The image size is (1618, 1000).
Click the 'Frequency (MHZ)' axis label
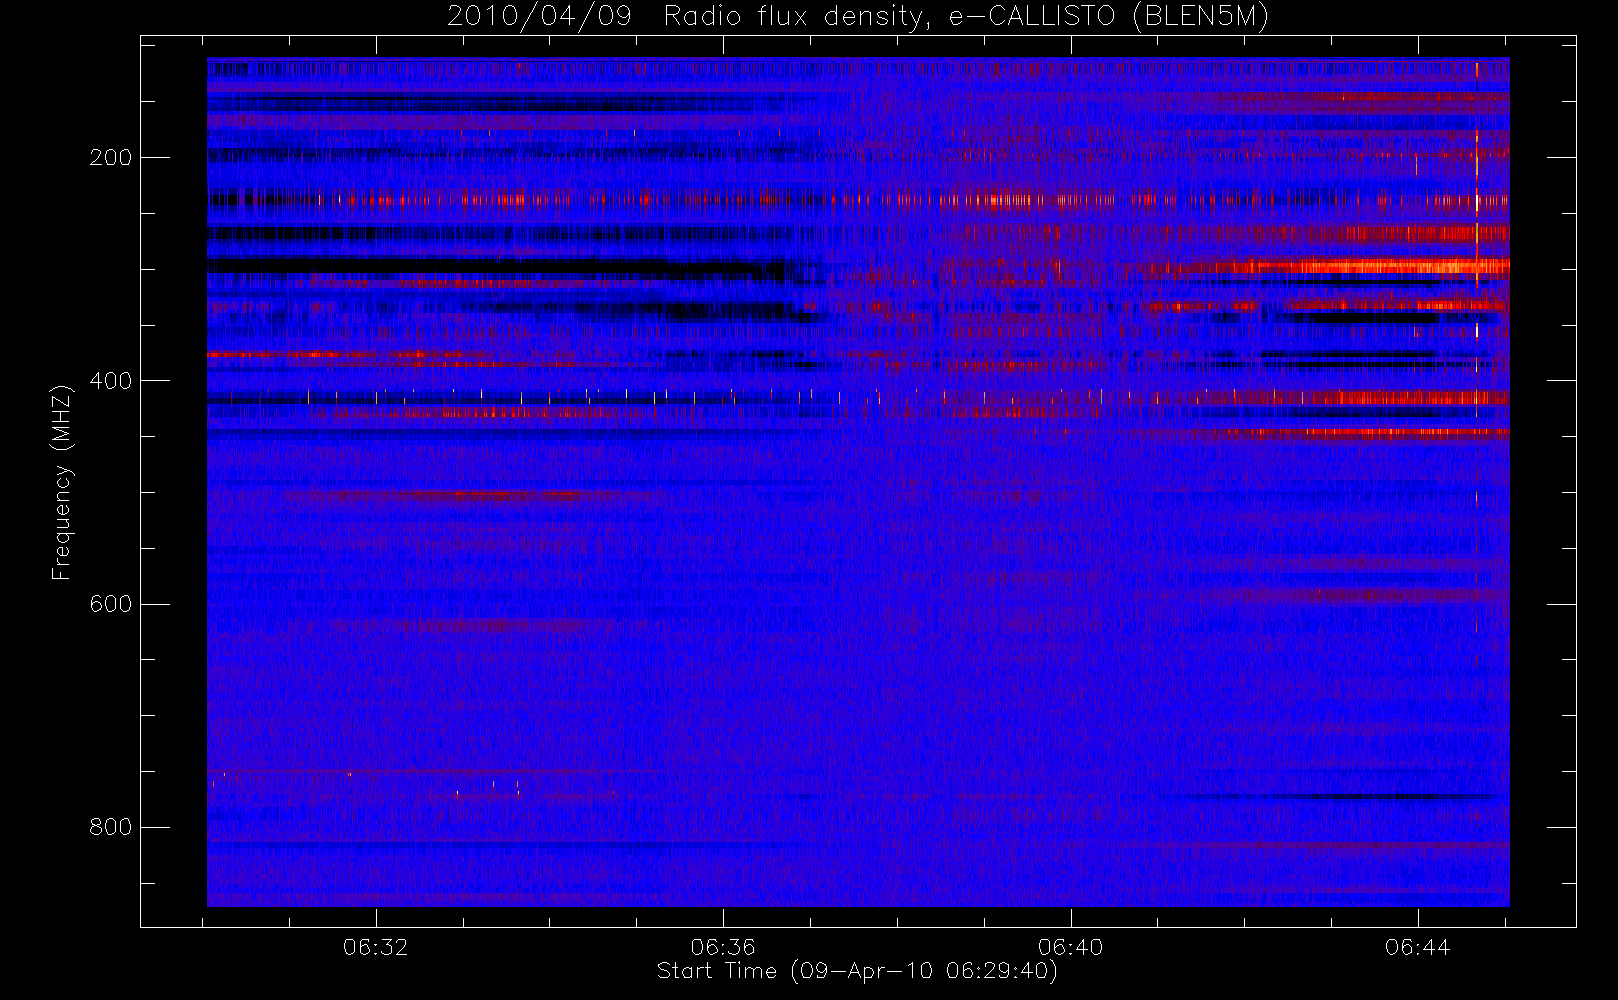(x=62, y=482)
